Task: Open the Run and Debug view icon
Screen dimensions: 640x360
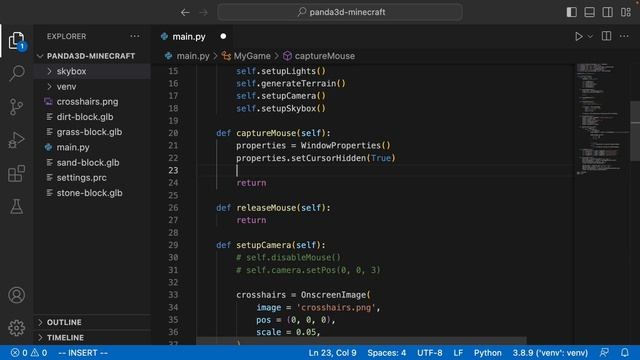Action: (x=16, y=140)
